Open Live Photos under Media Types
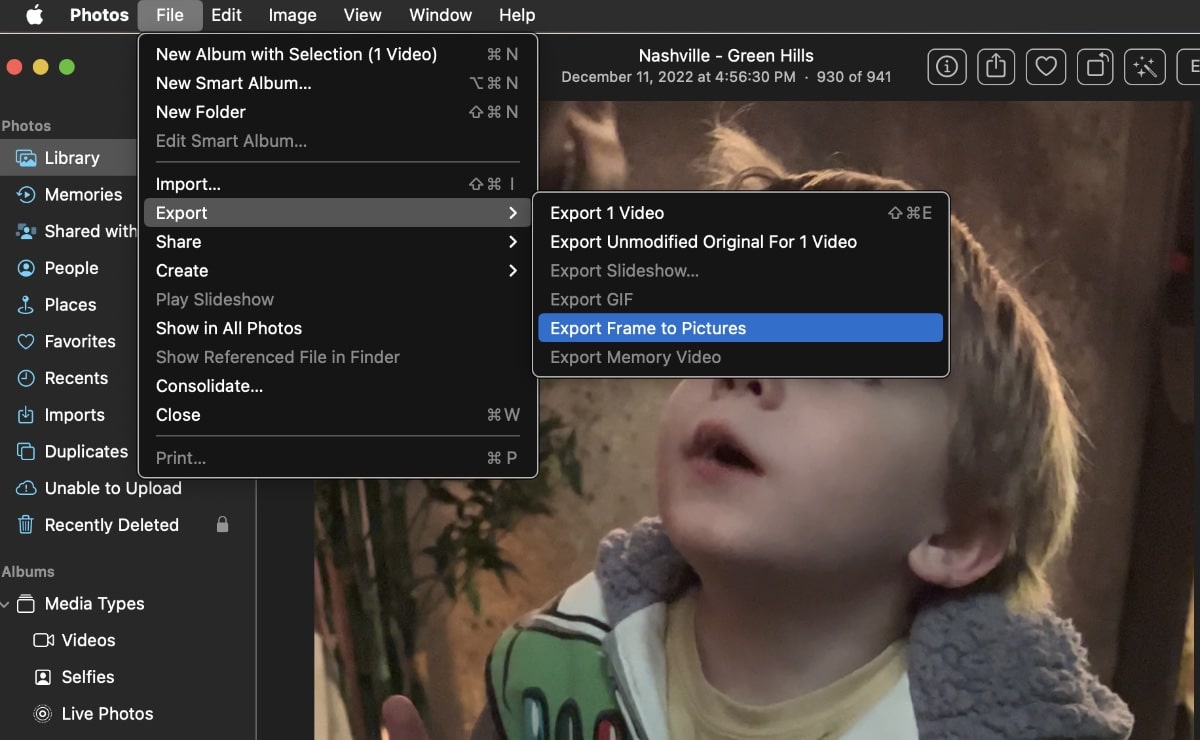This screenshot has width=1200, height=740. [x=107, y=714]
